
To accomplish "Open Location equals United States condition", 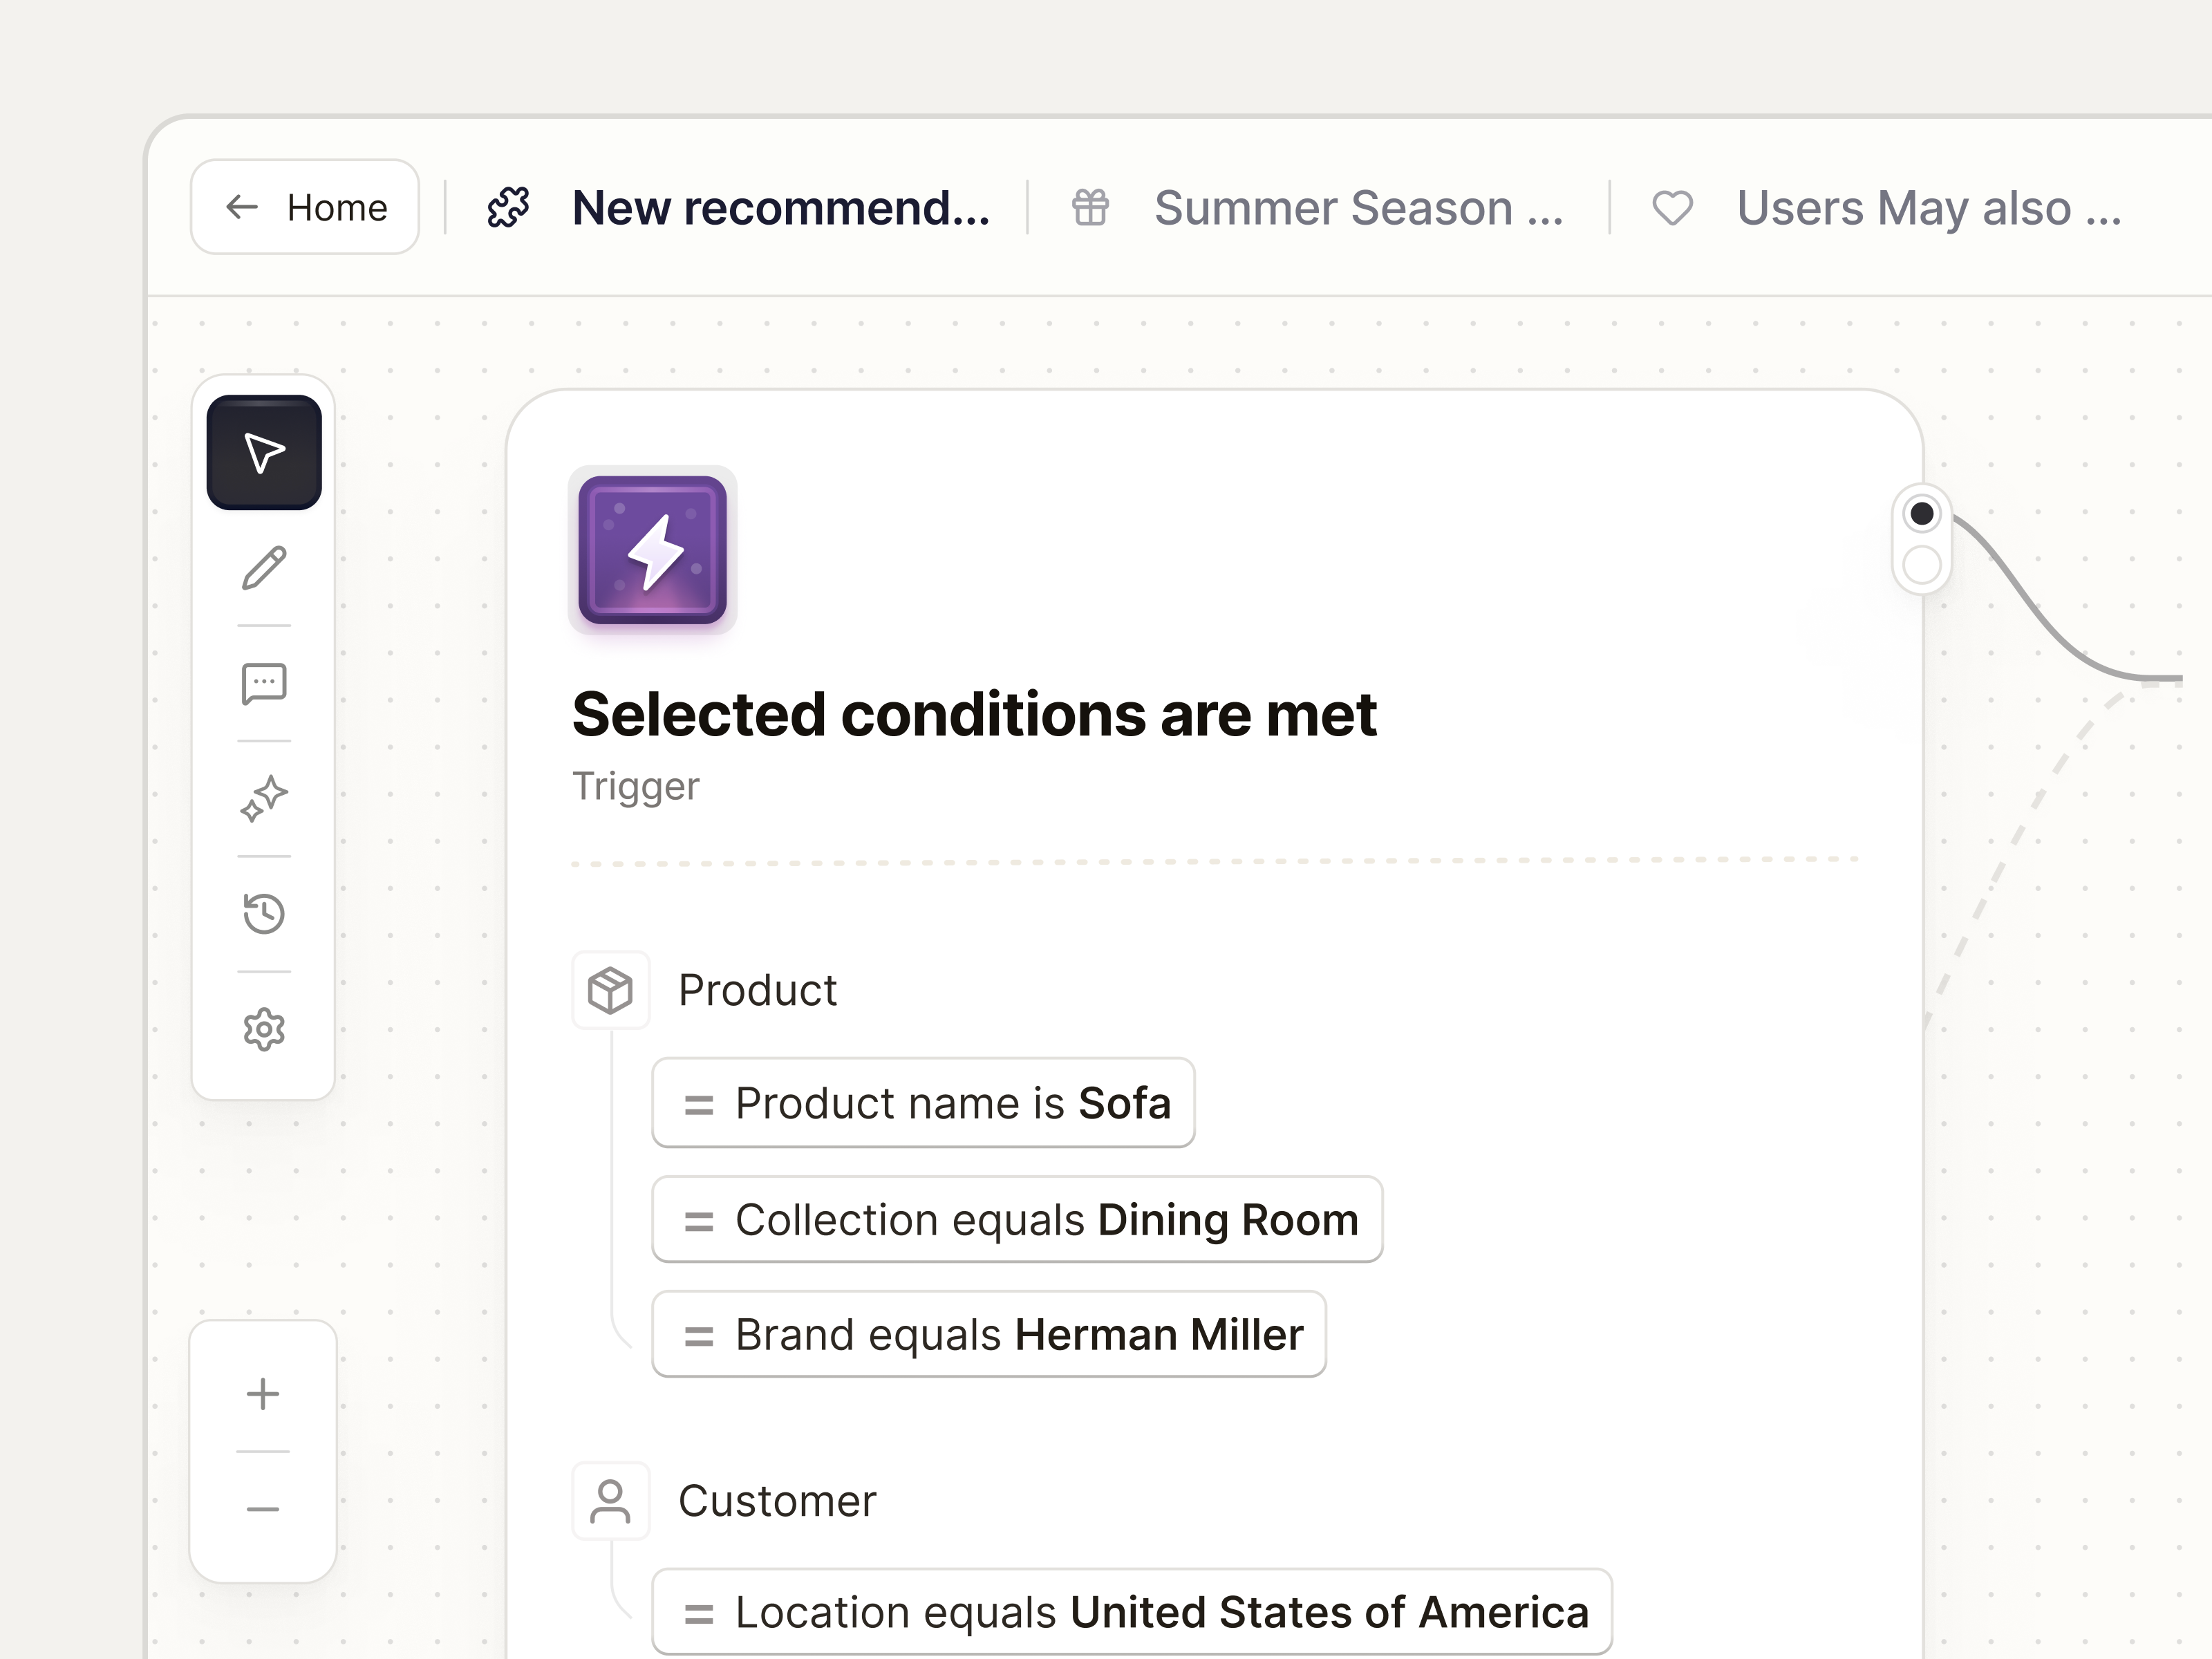I will pos(1132,1612).
